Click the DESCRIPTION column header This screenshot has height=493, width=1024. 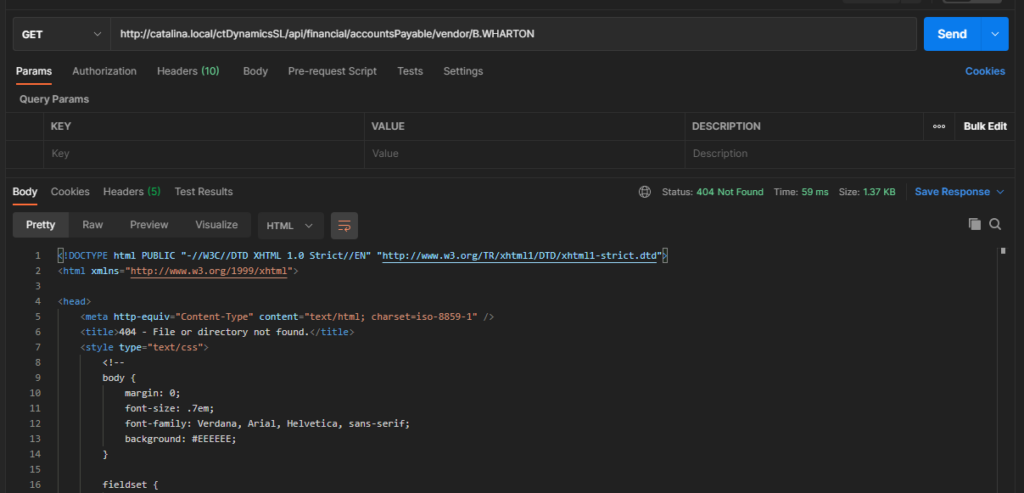tap(726, 127)
